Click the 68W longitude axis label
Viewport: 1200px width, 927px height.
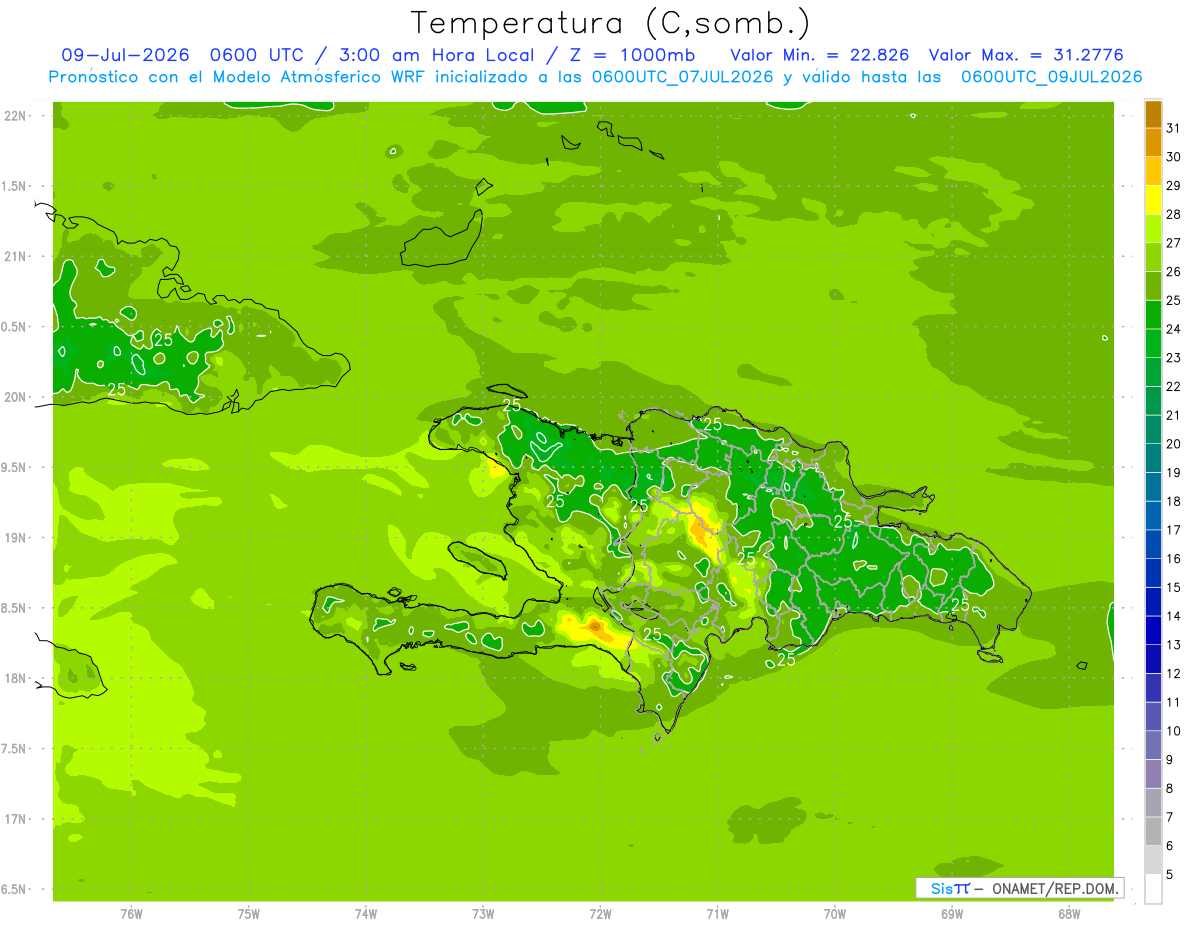pyautogui.click(x=1069, y=913)
